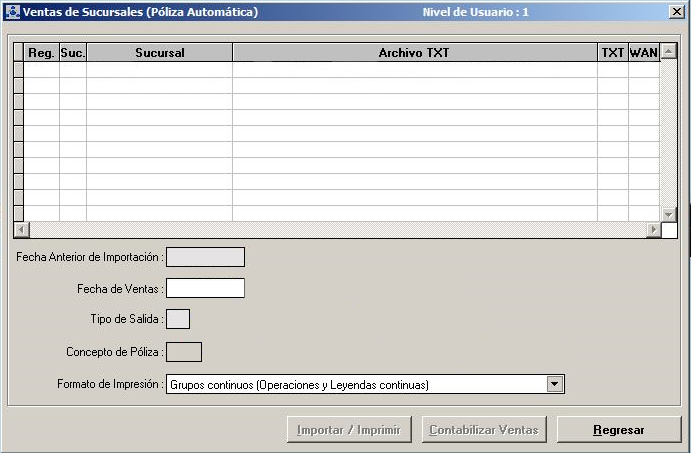This screenshot has height=453, width=691.
Task: Select the Reg. column header
Action: (x=41, y=52)
